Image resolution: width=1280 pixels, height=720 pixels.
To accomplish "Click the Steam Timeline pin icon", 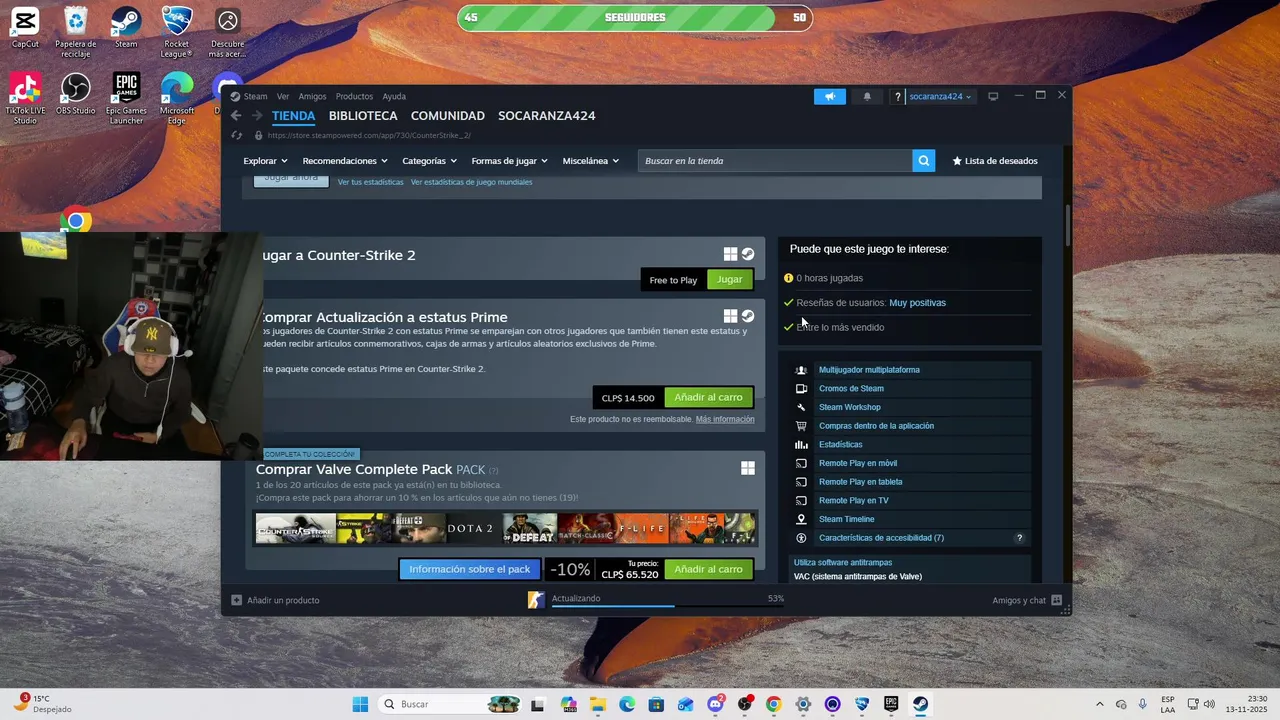I will 801,519.
